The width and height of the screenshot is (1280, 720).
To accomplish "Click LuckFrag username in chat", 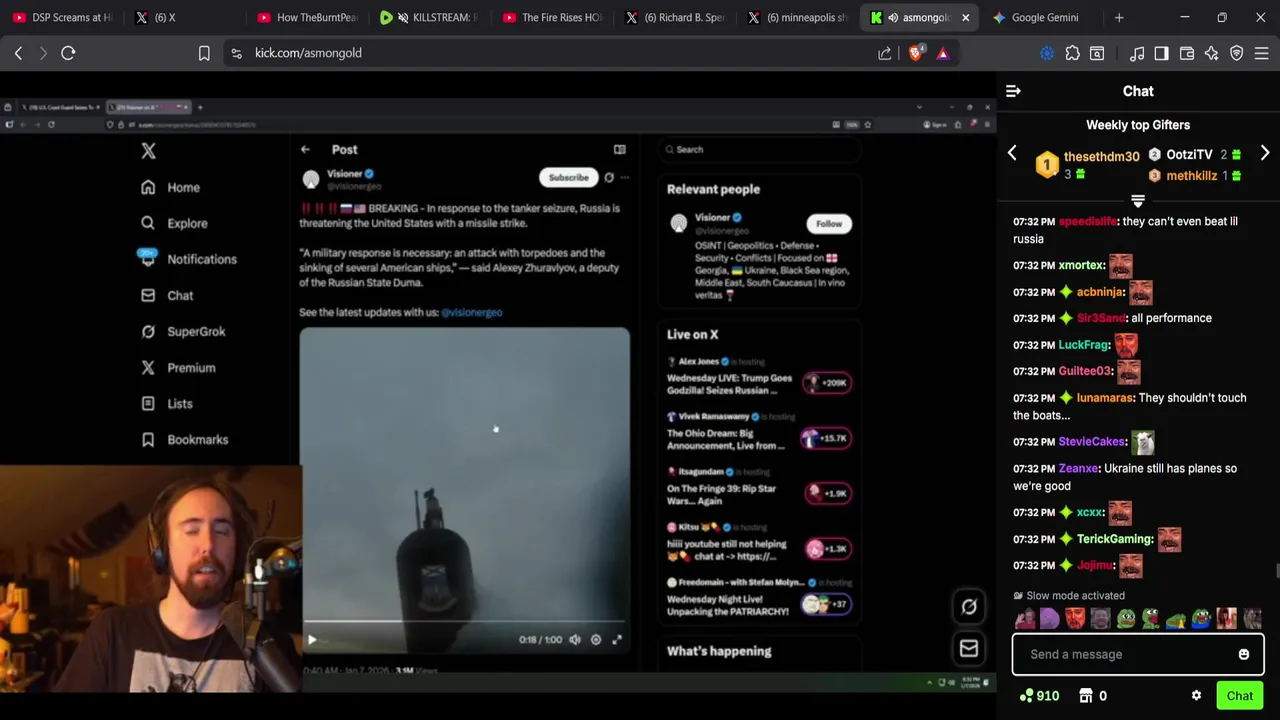I will [1083, 345].
